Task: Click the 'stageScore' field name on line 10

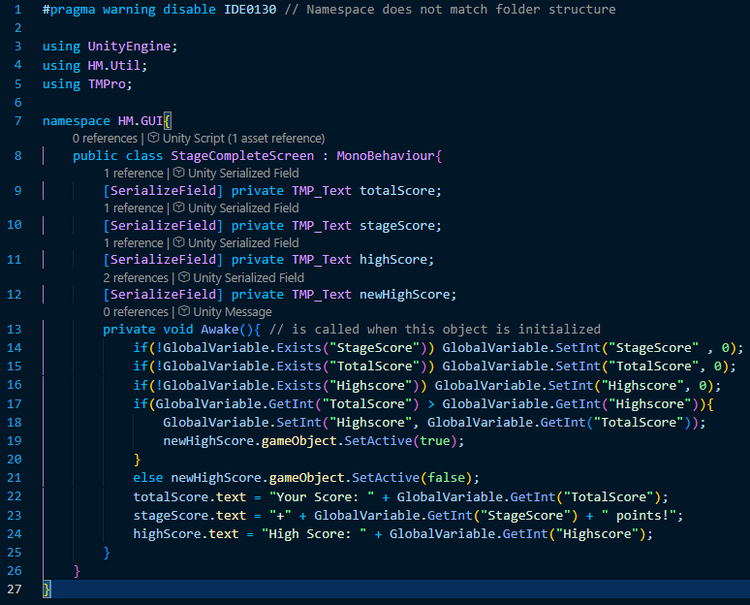Action: [397, 226]
